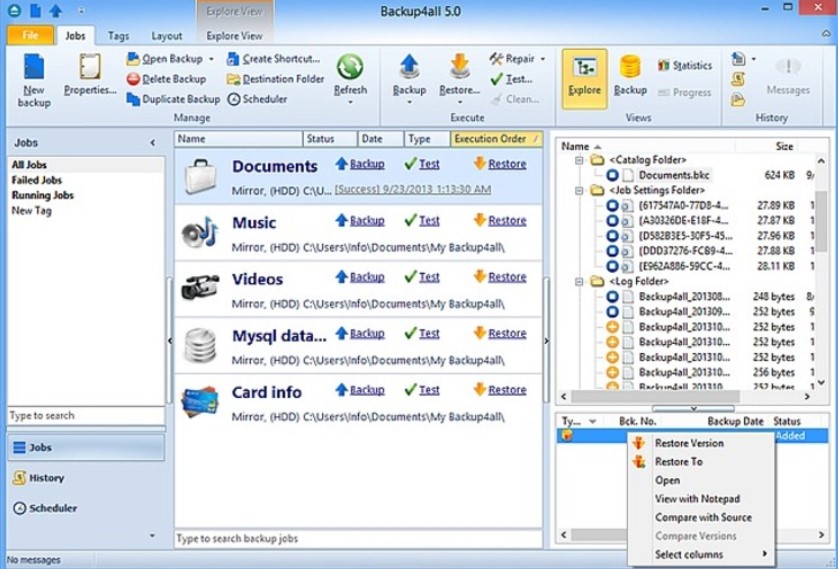838x569 pixels.
Task: Click the explore tree horizontal scrollbar
Action: pos(655,396)
